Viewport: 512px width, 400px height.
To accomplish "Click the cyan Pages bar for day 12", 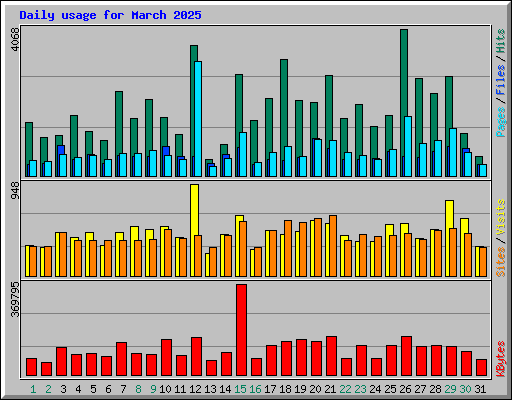I will point(198,119).
